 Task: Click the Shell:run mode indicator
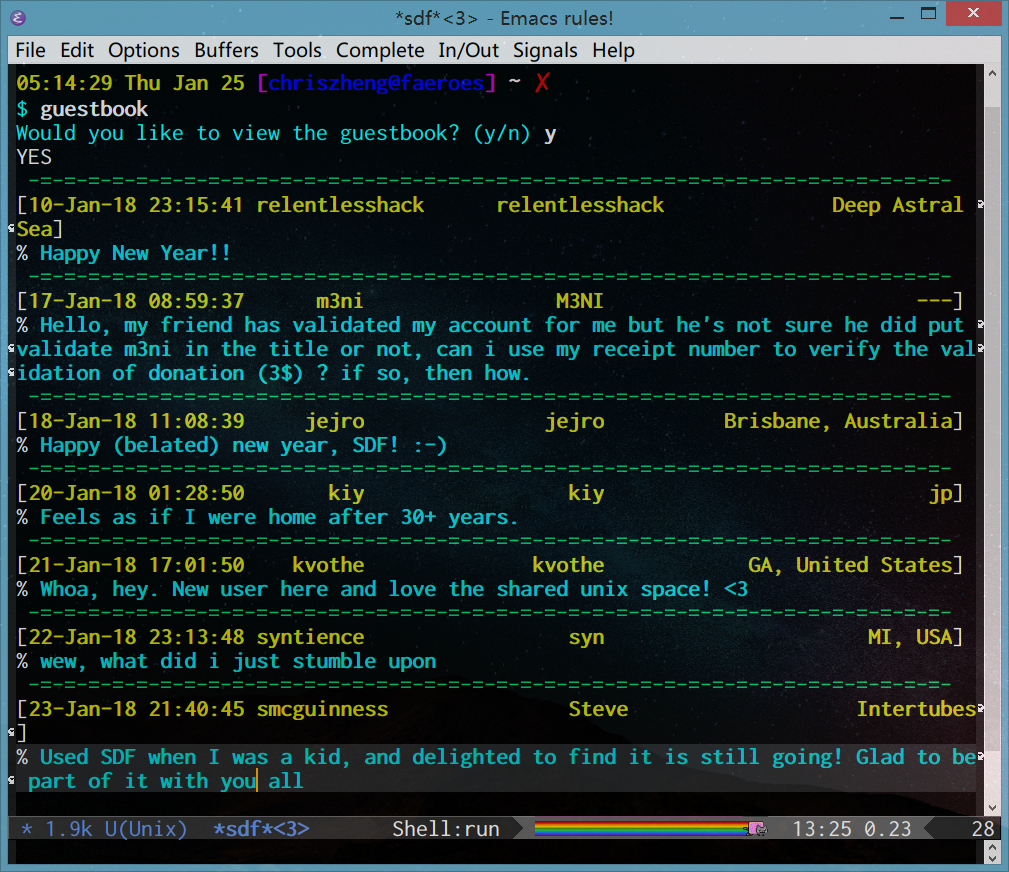coord(445,829)
